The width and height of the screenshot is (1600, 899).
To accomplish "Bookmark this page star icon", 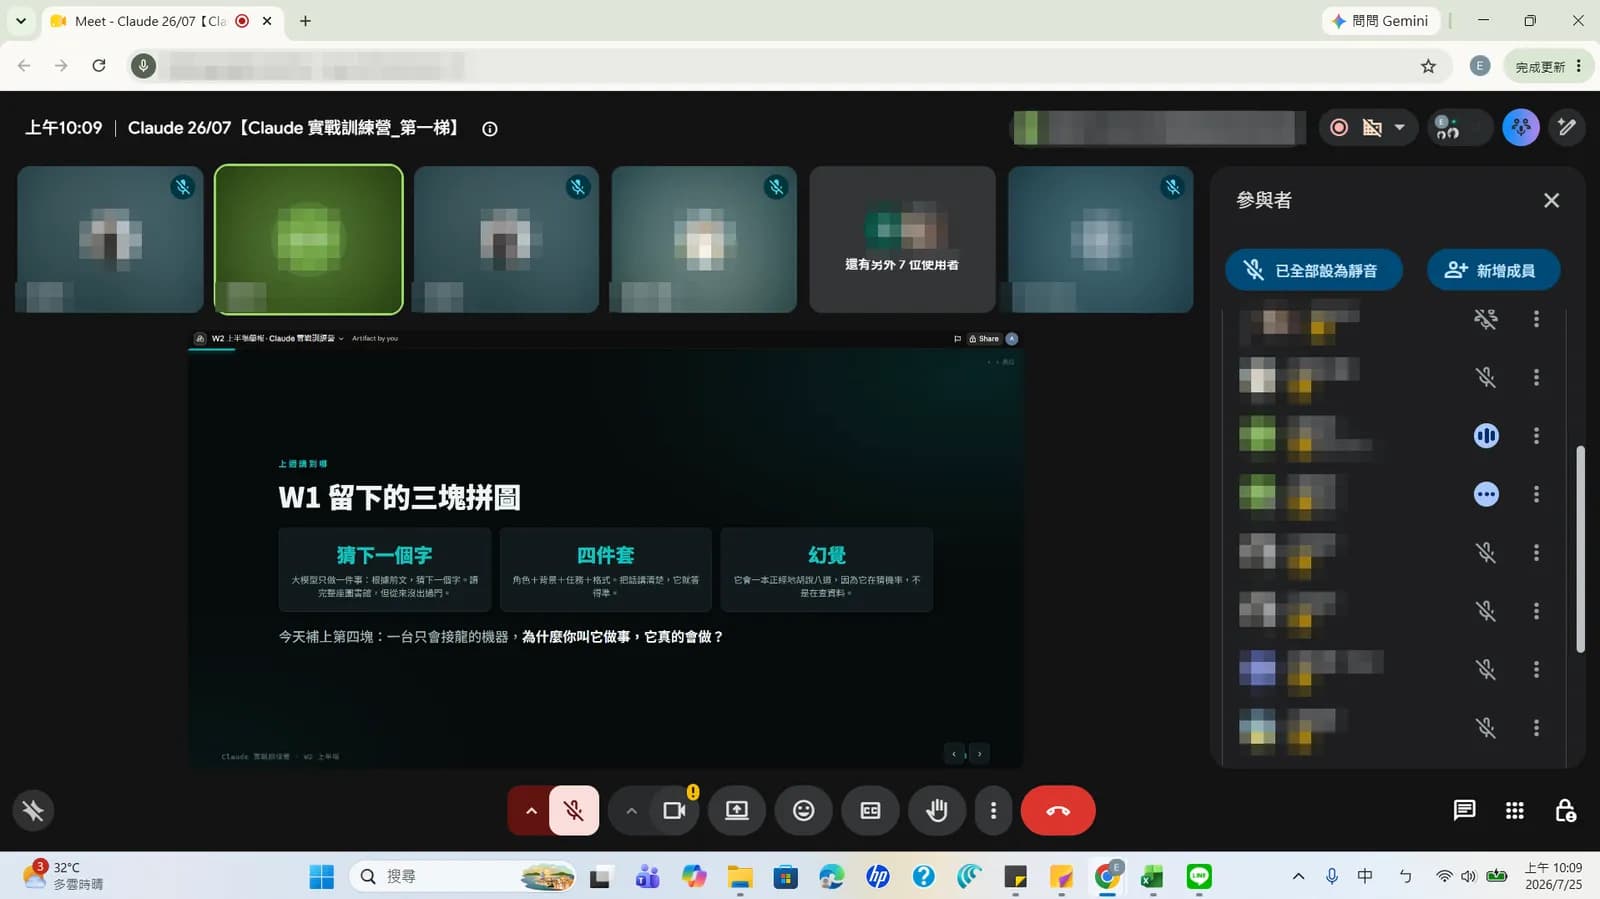I will click(x=1428, y=66).
